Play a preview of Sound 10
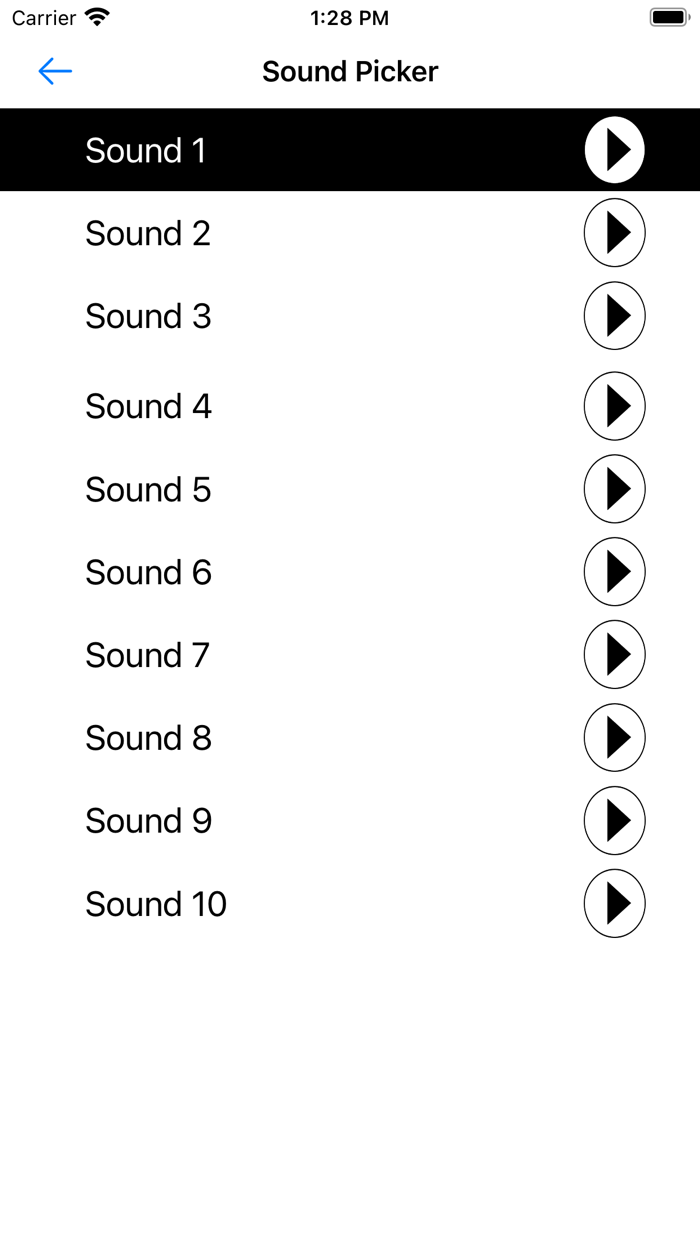This screenshot has width=700, height=1244. tap(614, 903)
